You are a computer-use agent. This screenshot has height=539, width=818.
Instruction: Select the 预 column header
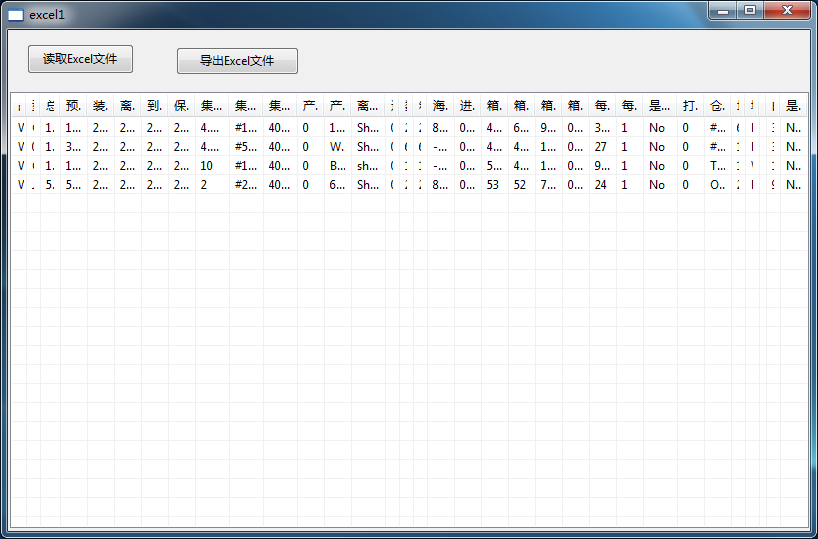point(74,106)
